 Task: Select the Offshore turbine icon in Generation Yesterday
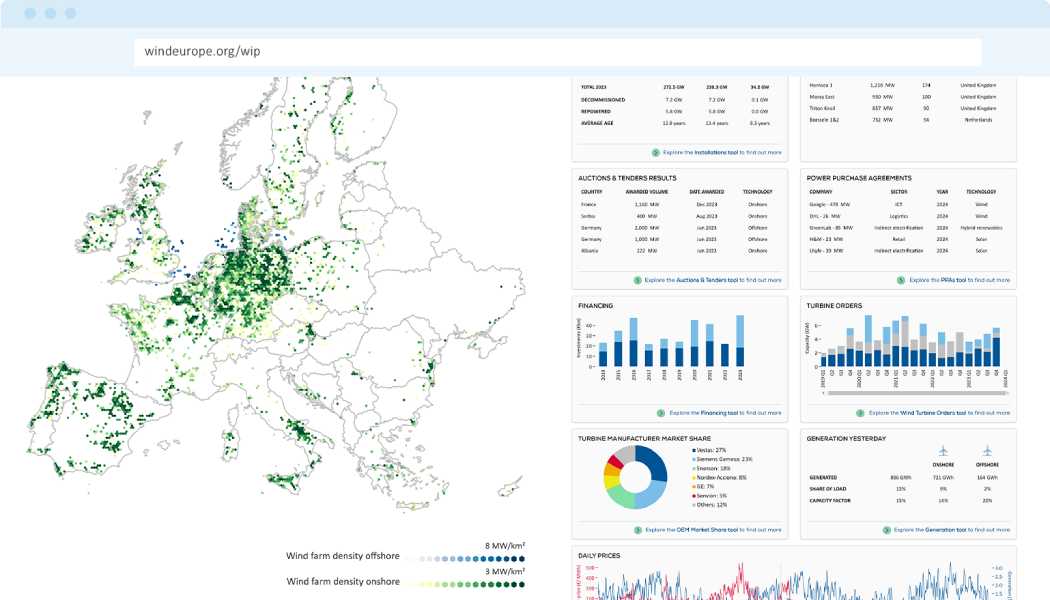coord(988,450)
